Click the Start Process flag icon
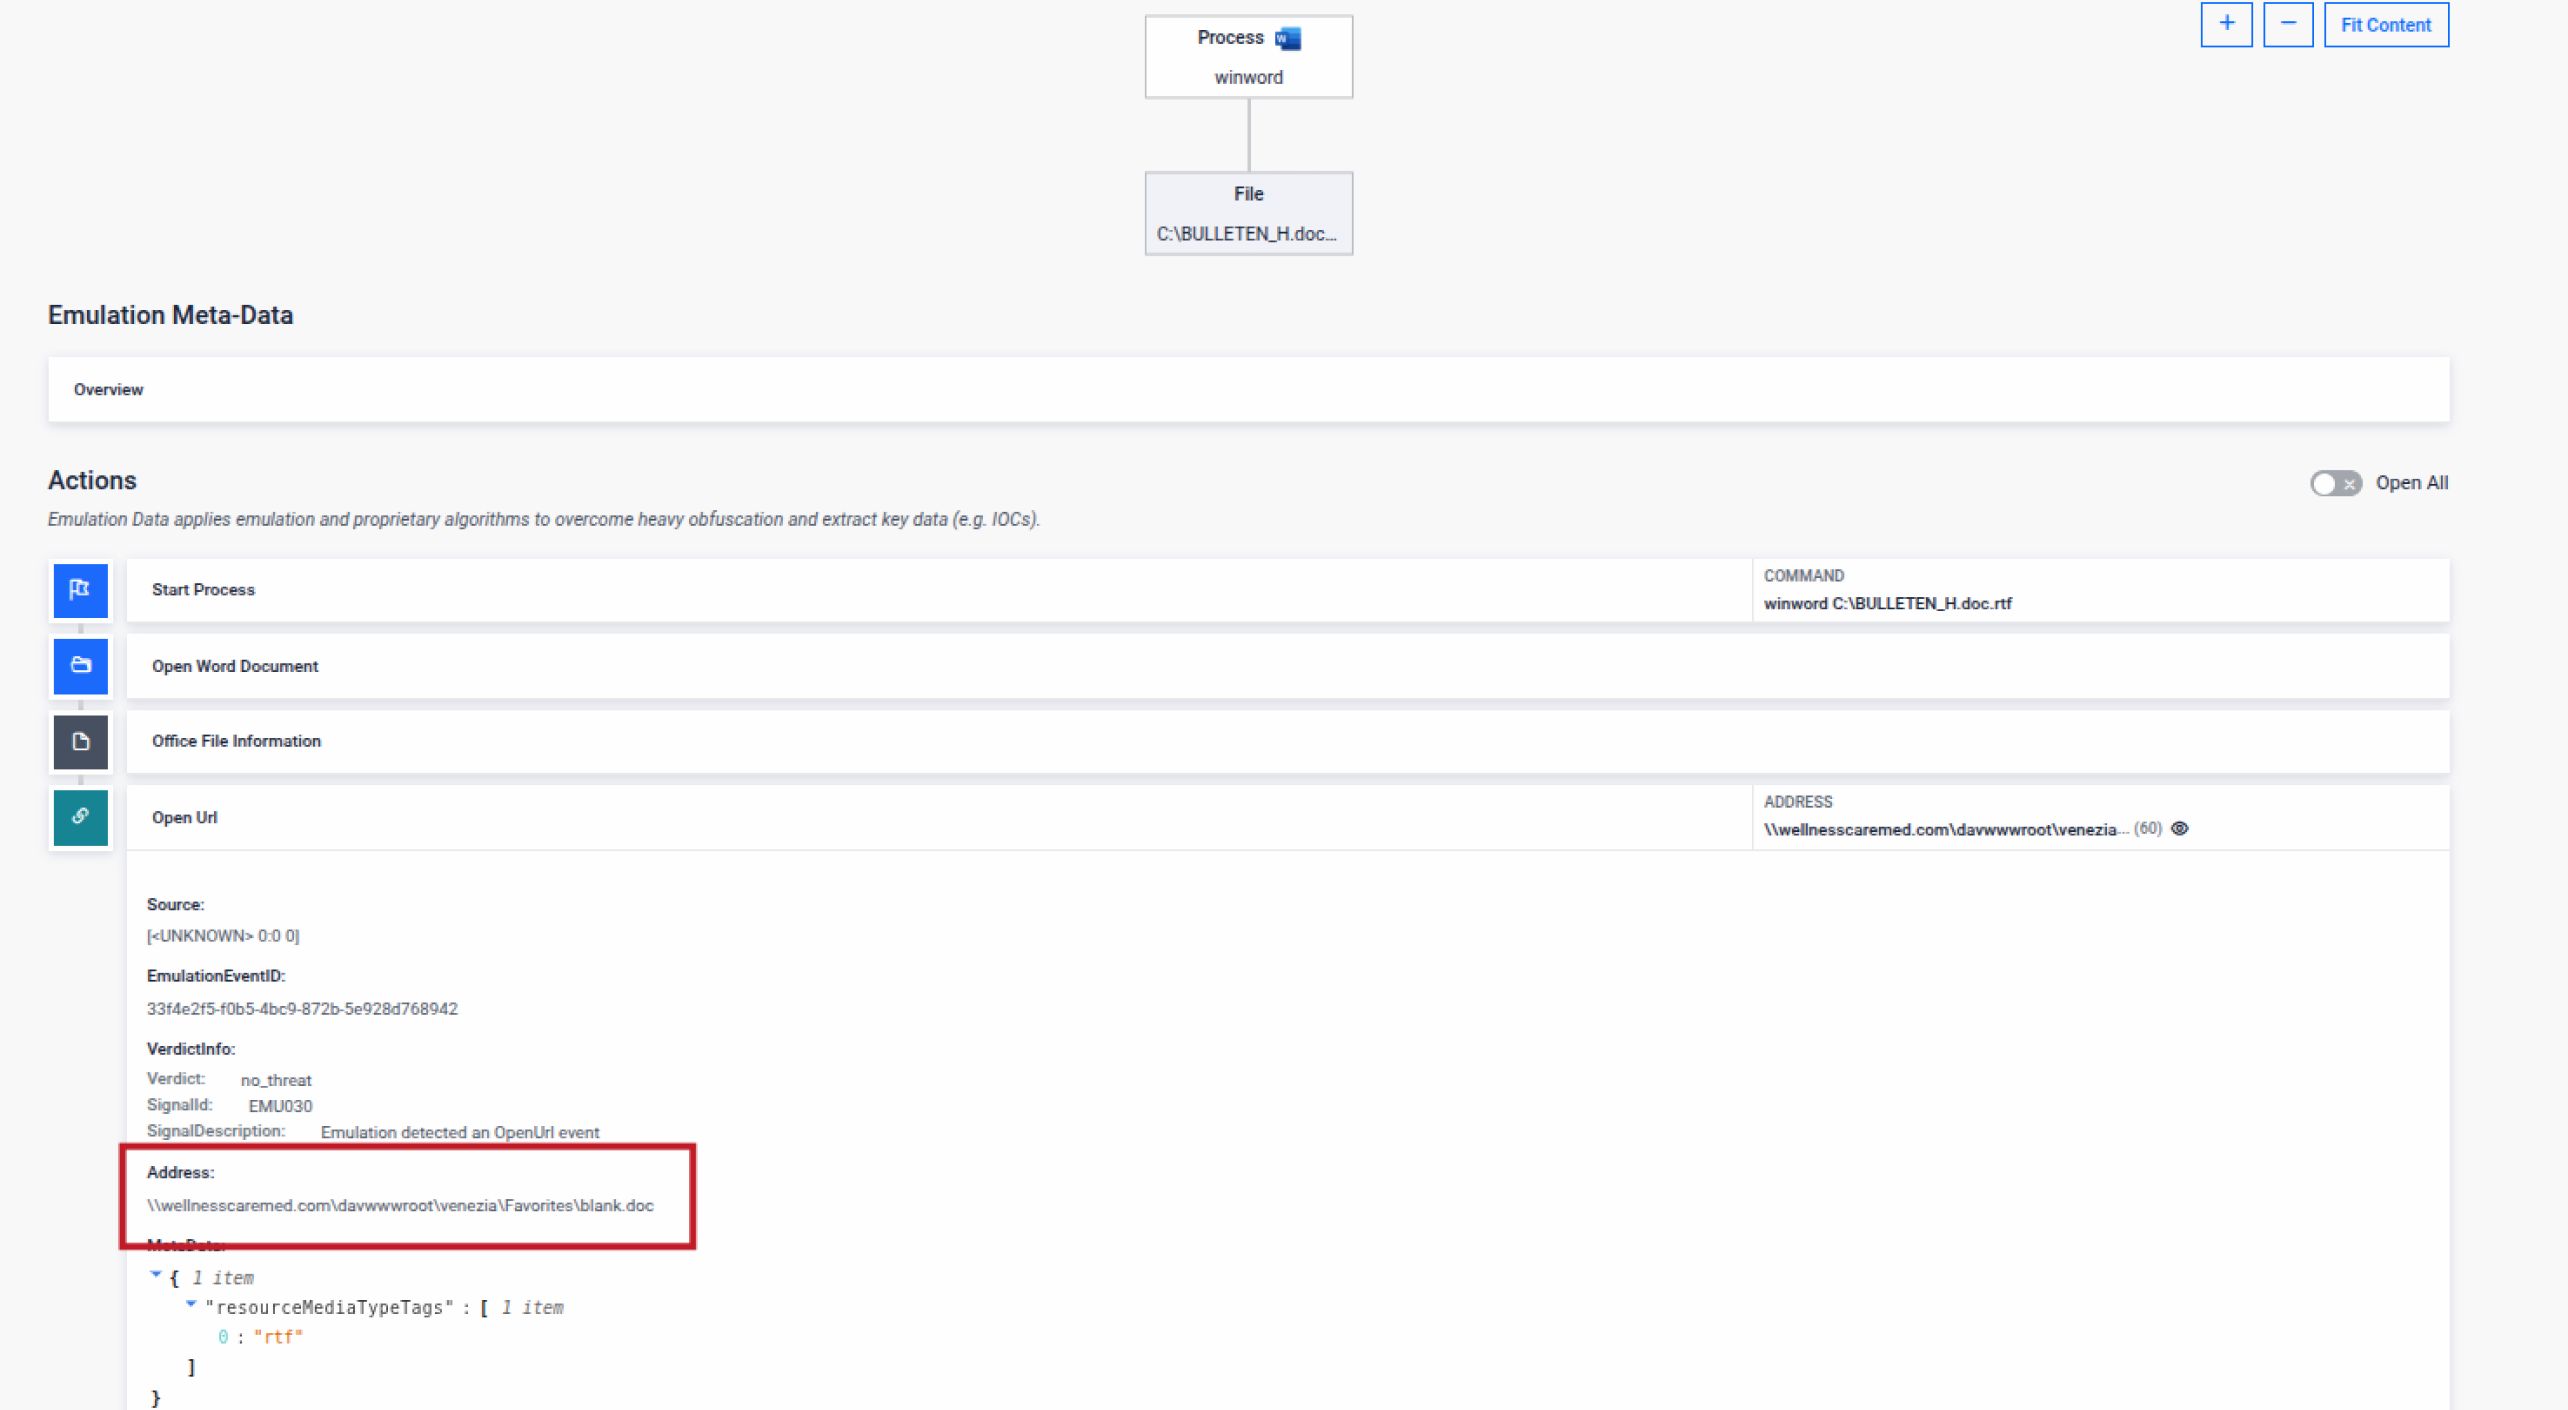Viewport: 2568px width, 1410px height. click(80, 590)
